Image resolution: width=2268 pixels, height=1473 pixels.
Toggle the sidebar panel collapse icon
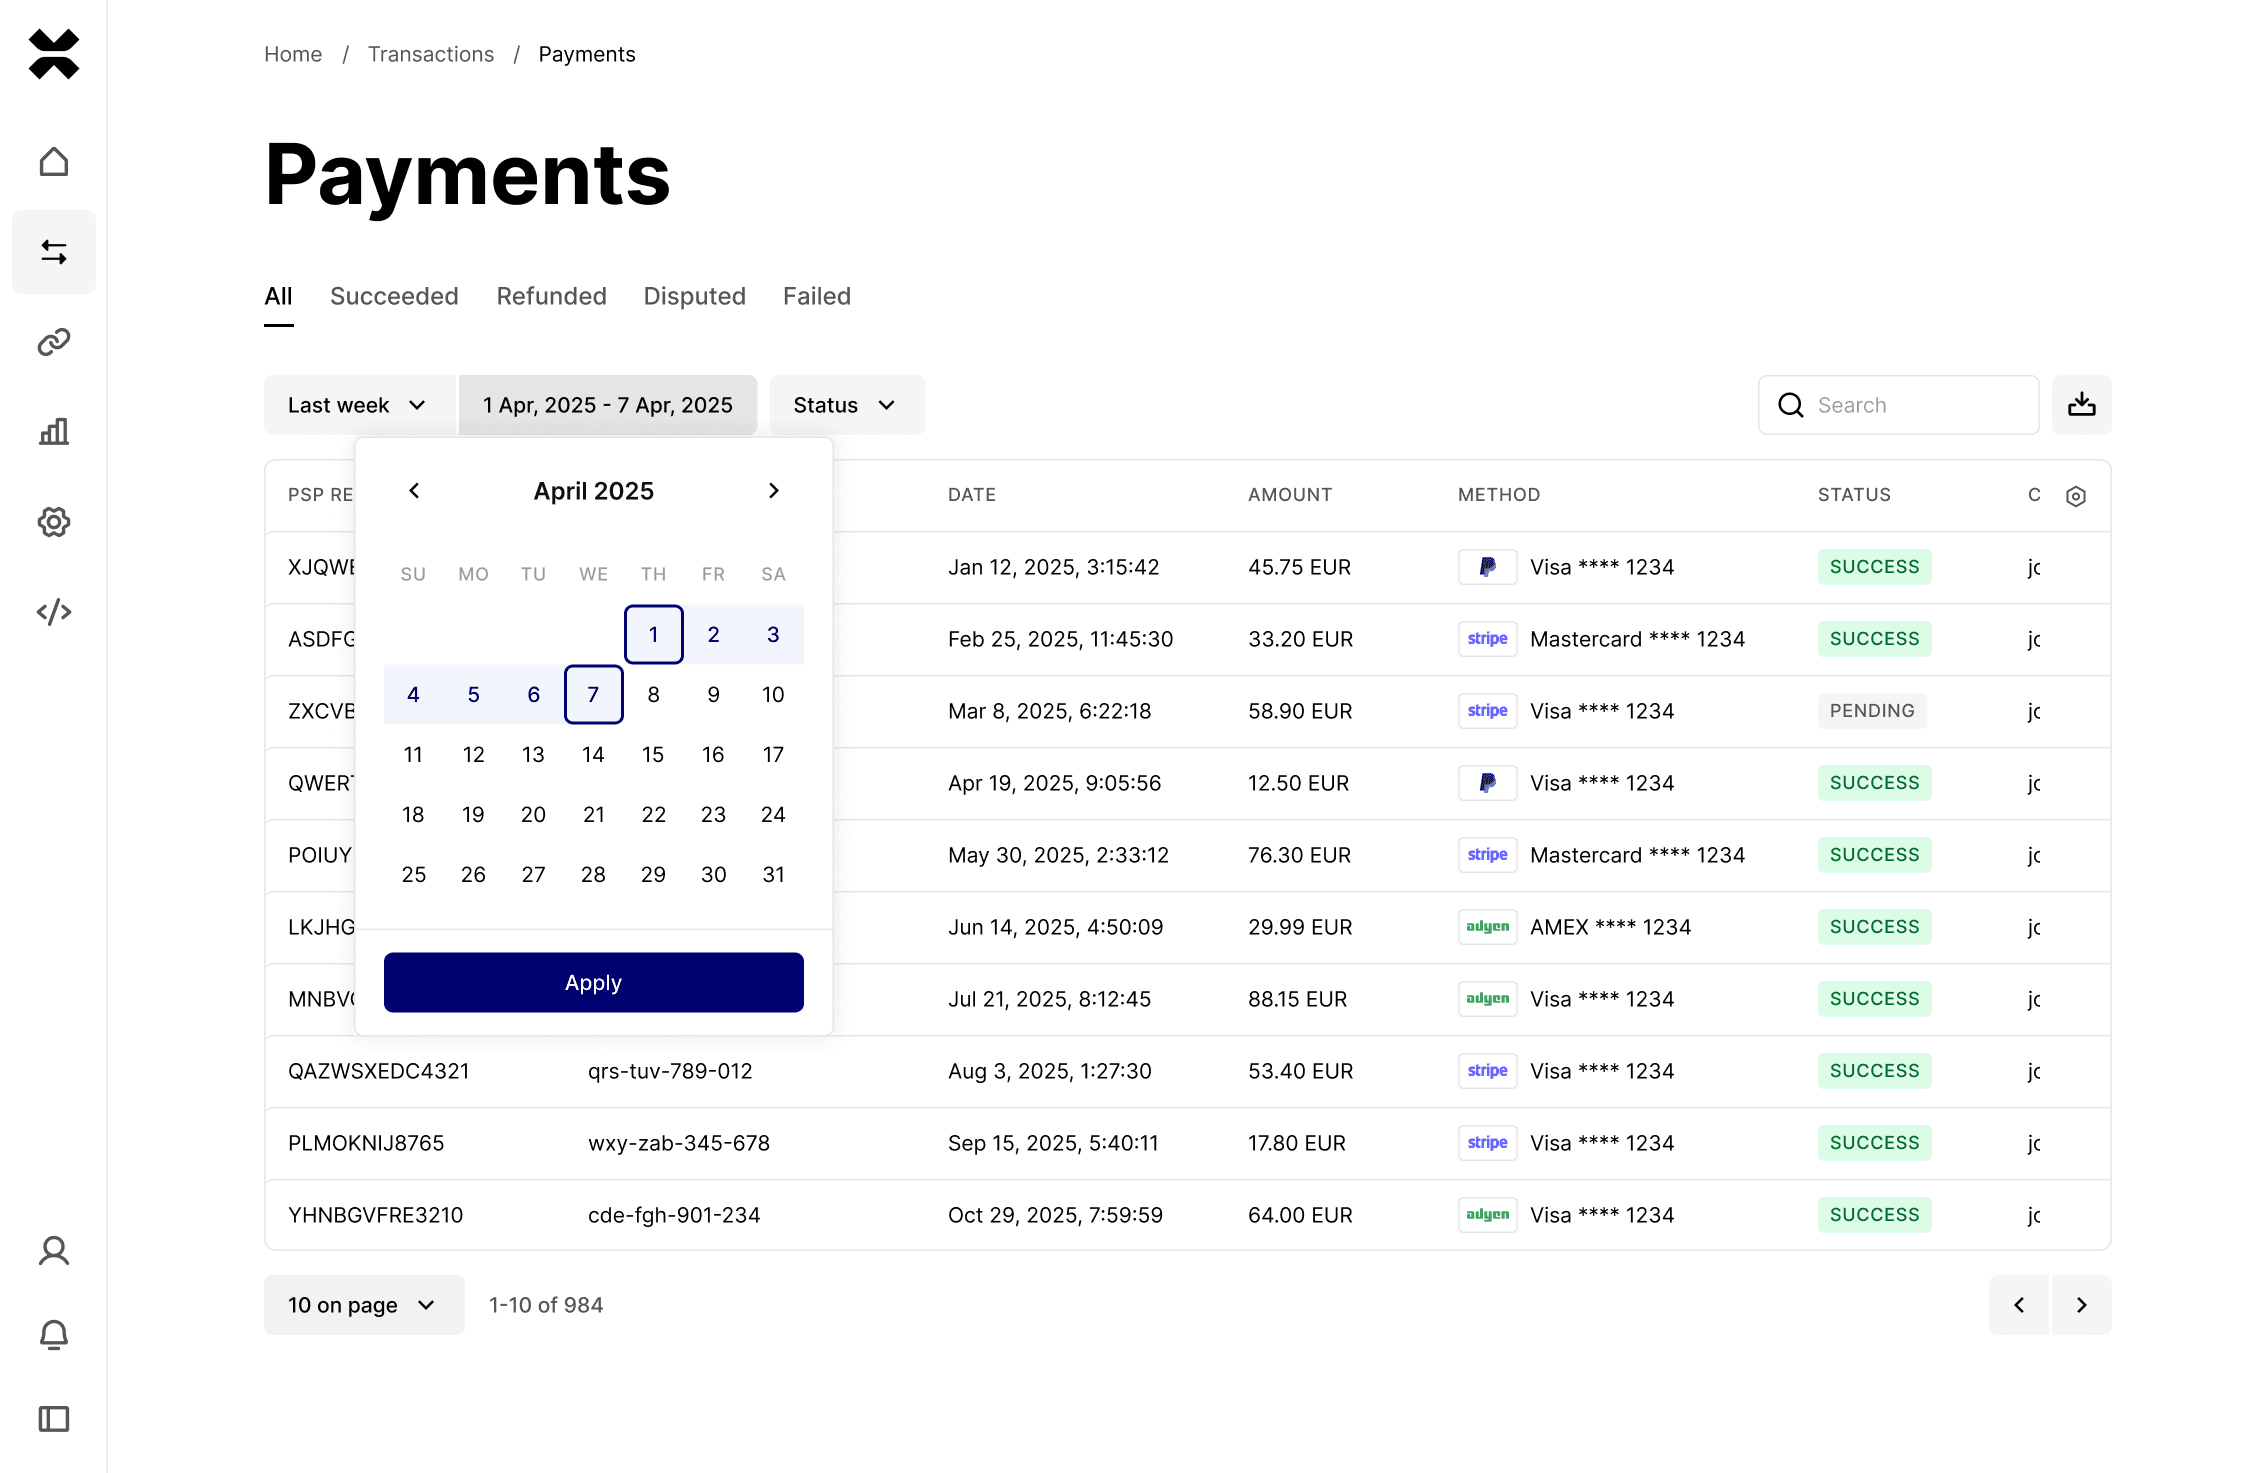[54, 1419]
